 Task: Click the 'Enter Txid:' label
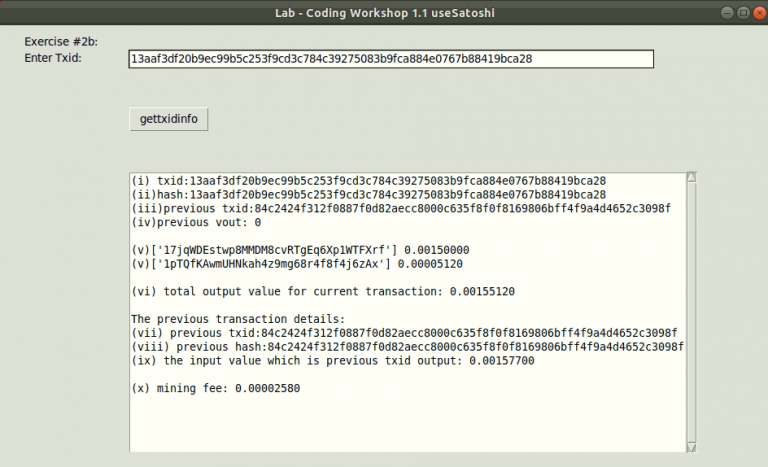(x=53, y=58)
